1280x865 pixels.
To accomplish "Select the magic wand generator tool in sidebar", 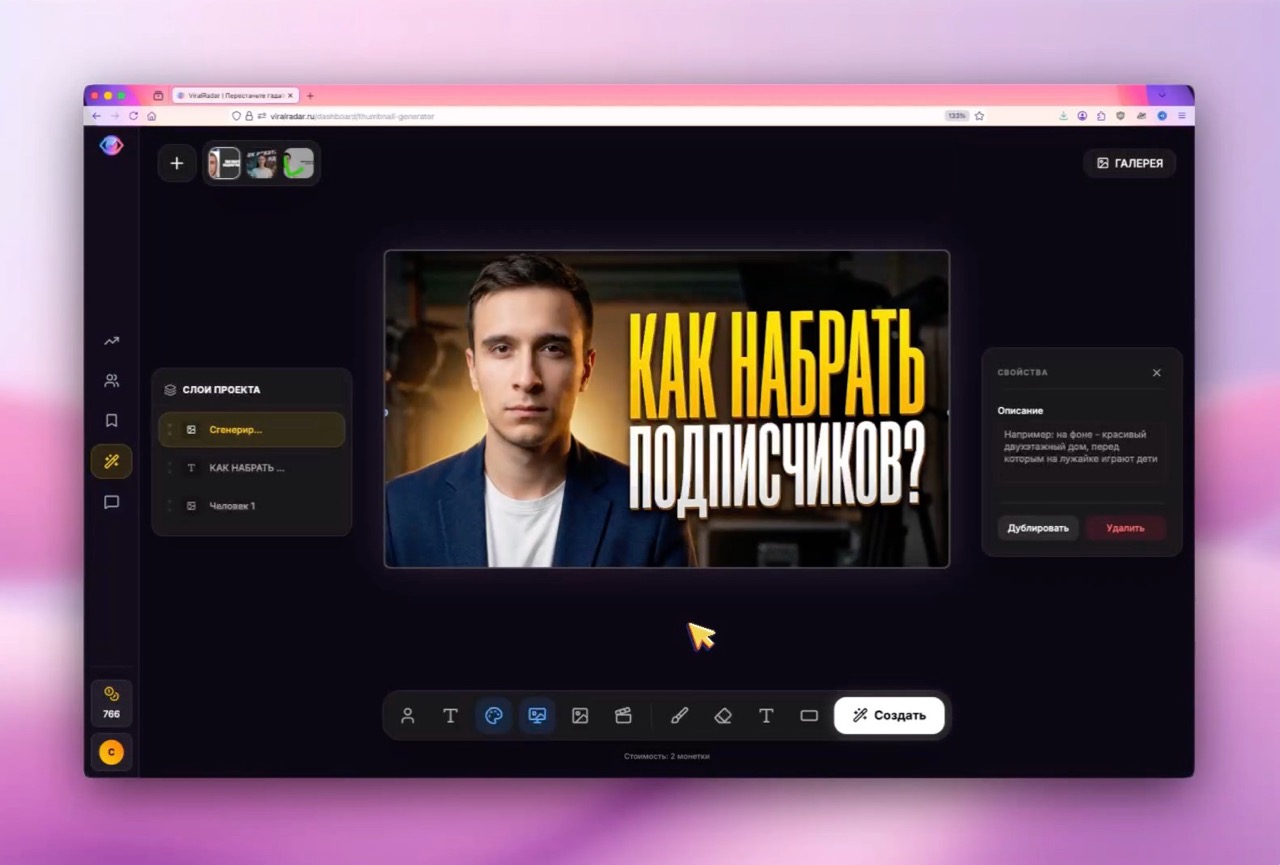I will (111, 462).
